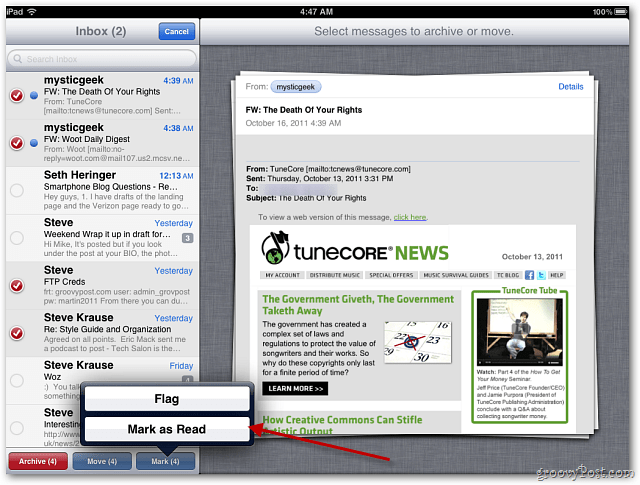Expand sender Details in message header

571,87
